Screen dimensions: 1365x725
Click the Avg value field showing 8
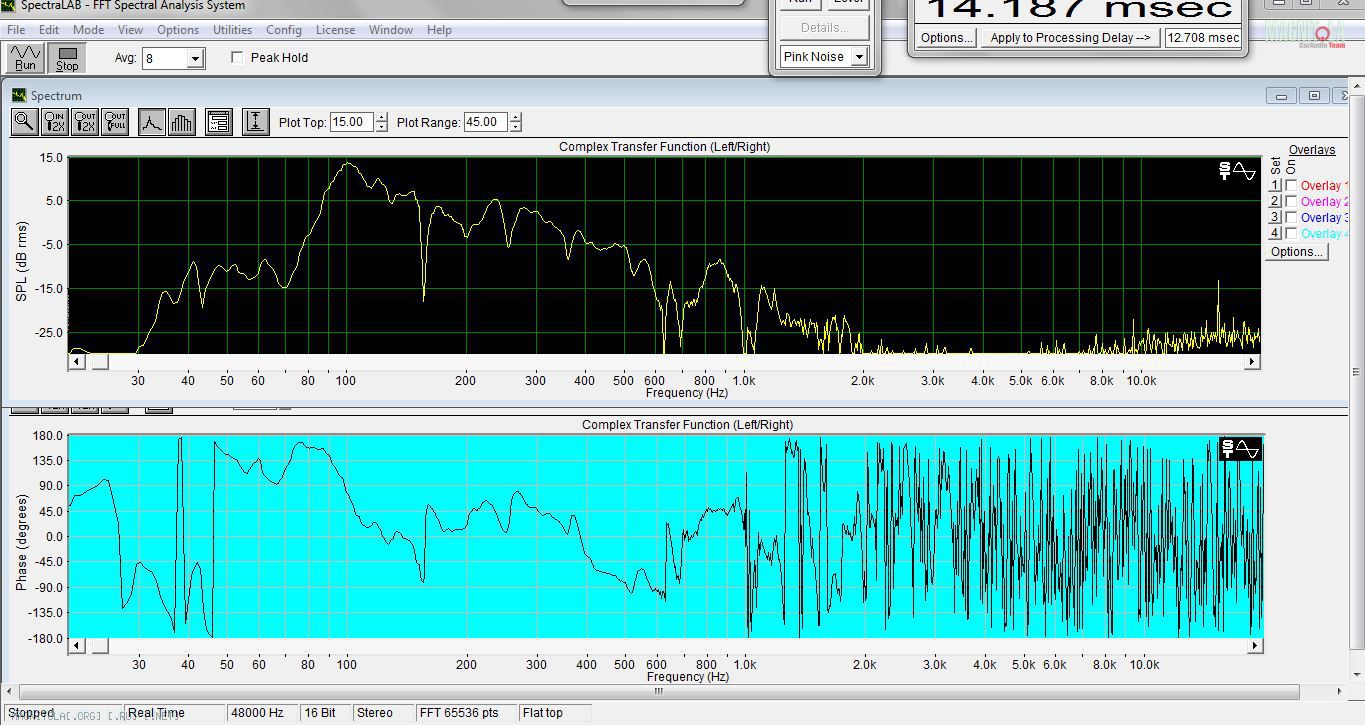(x=165, y=59)
